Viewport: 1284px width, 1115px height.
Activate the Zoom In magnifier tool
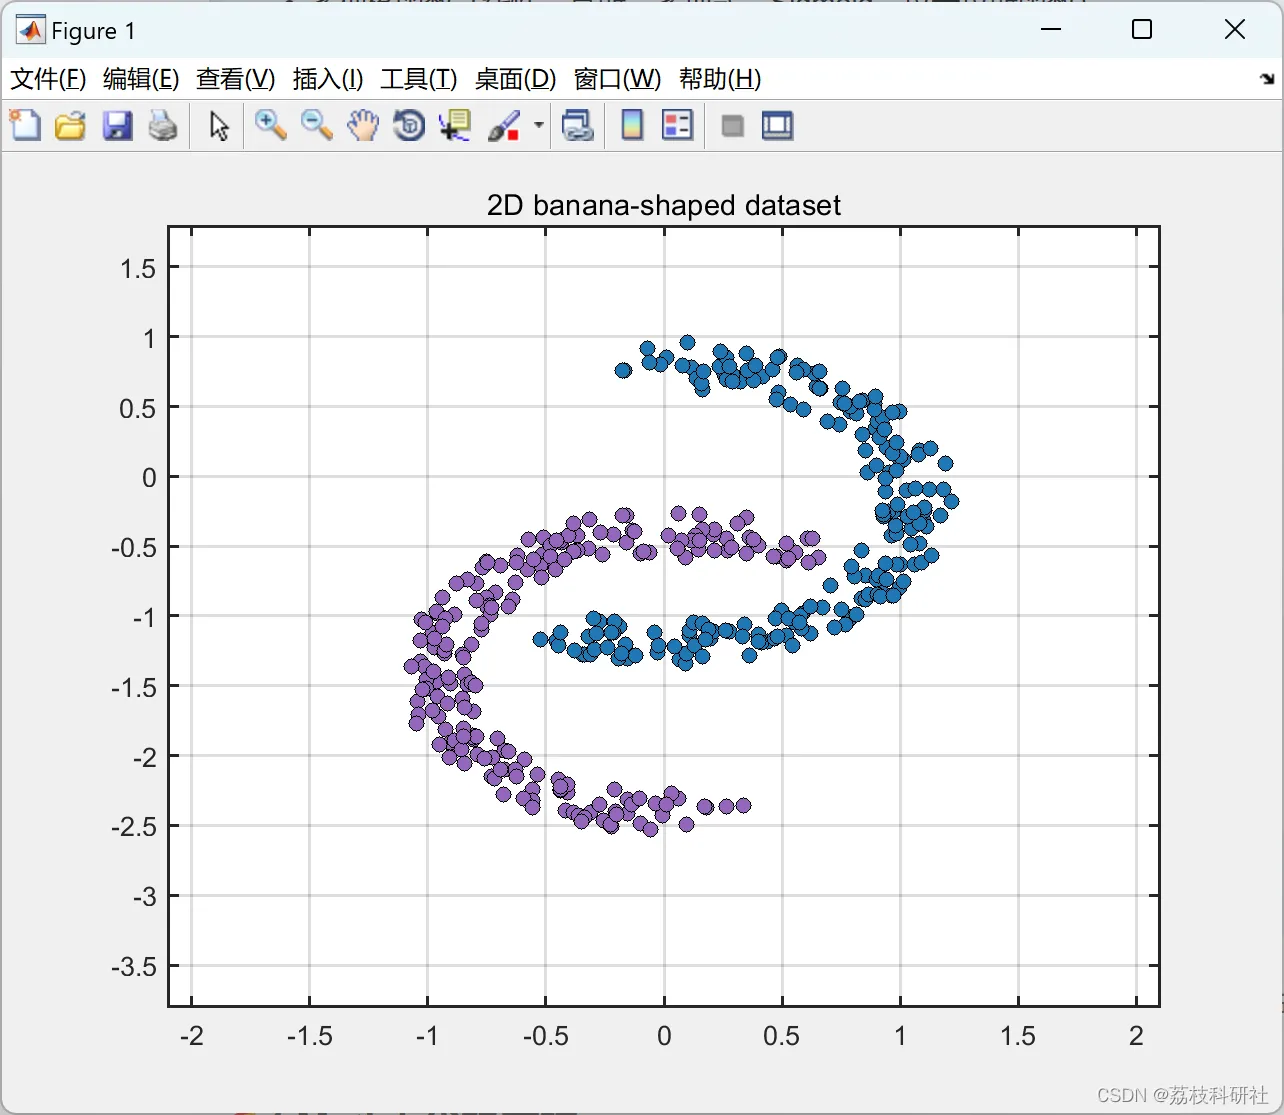(x=270, y=126)
